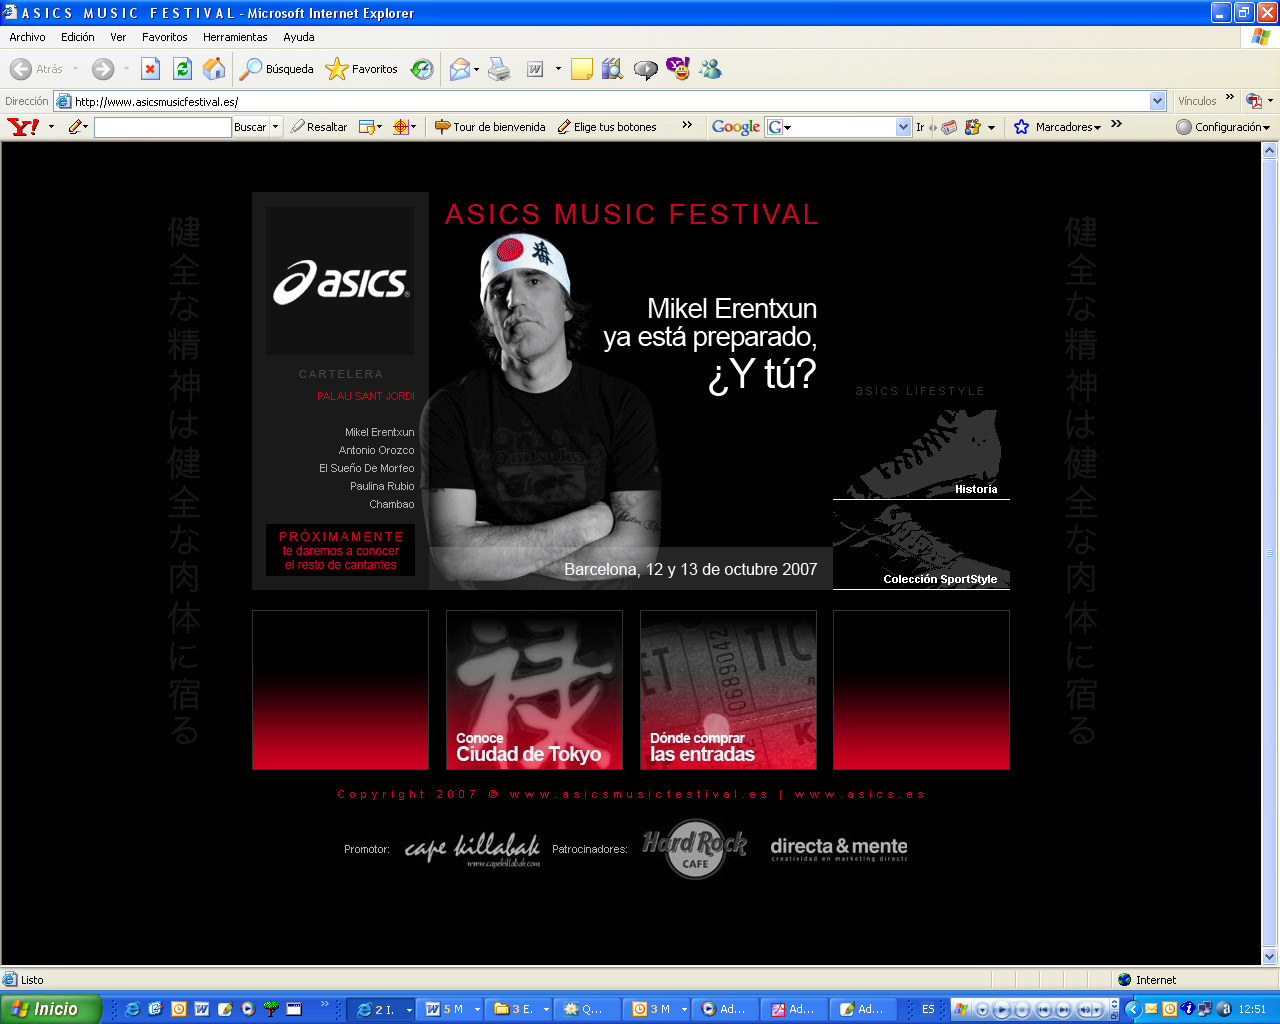Click the Conoce Ciudad de Tokyo thumbnail
The image size is (1280, 1024).
pyautogui.click(x=534, y=690)
